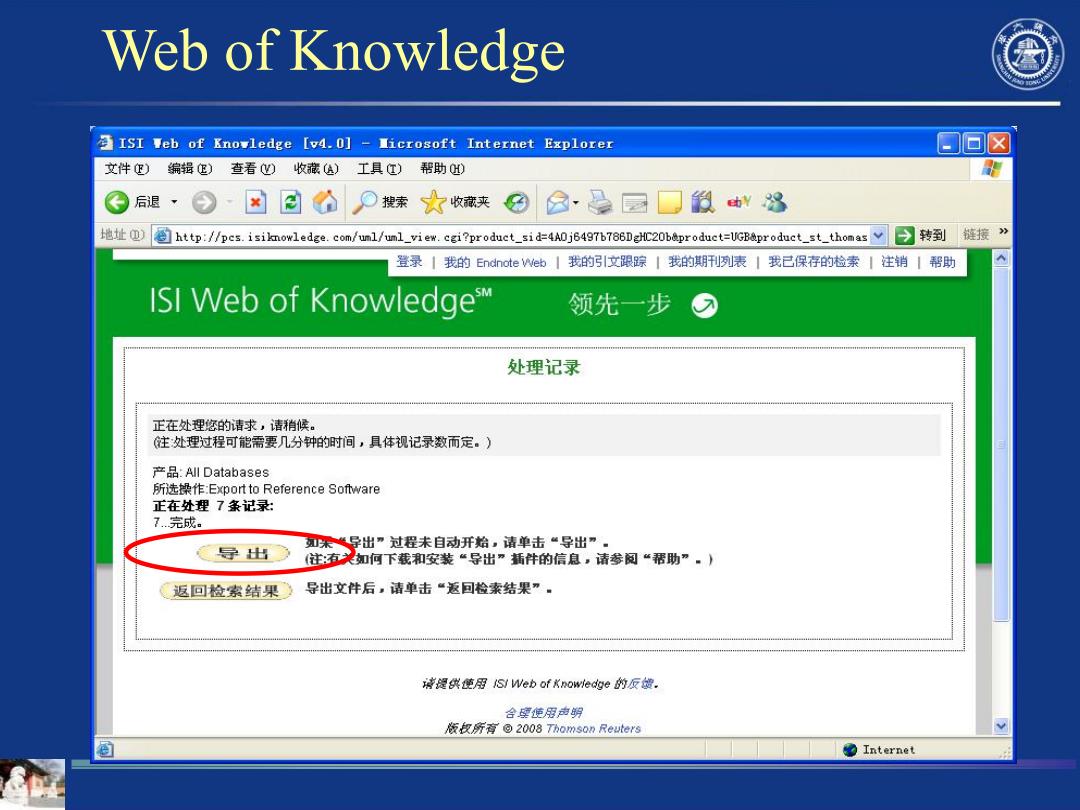Open 我已保存的检索 link
The width and height of the screenshot is (1080, 810).
coord(813,262)
